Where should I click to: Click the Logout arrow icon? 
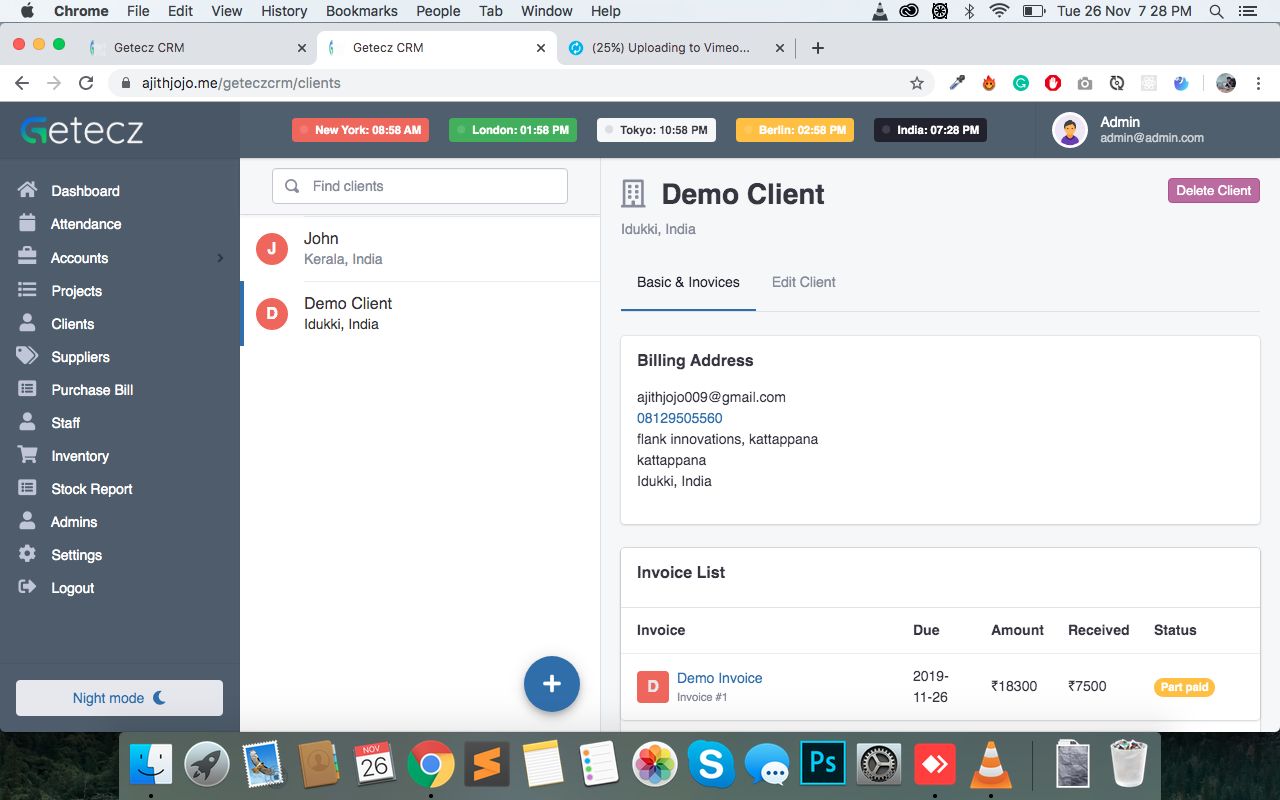click(28, 587)
